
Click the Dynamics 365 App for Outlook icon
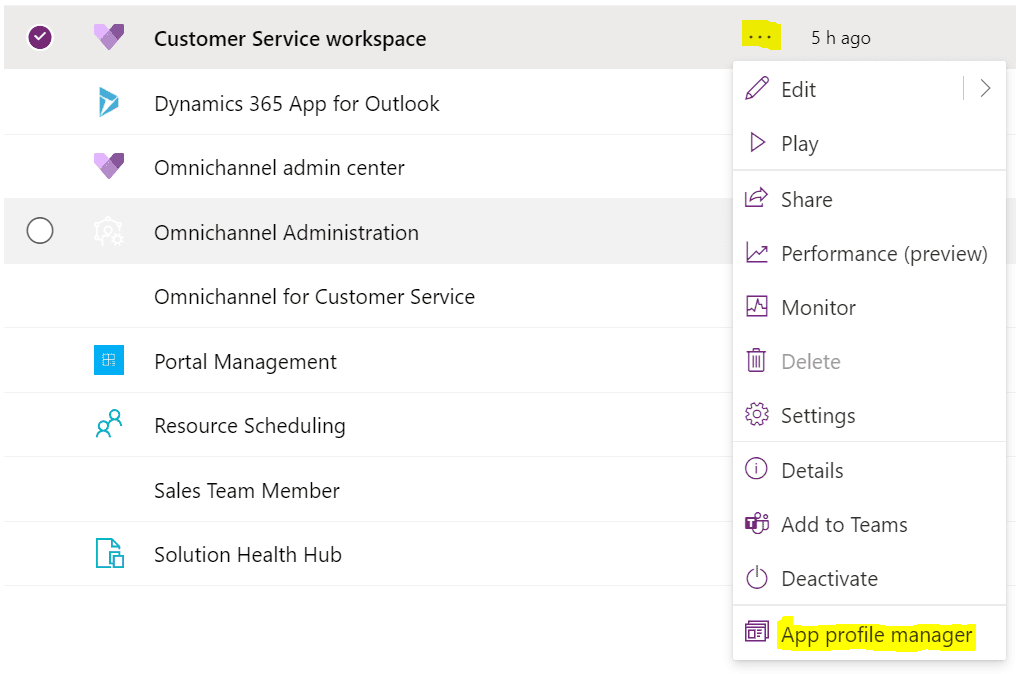click(109, 102)
